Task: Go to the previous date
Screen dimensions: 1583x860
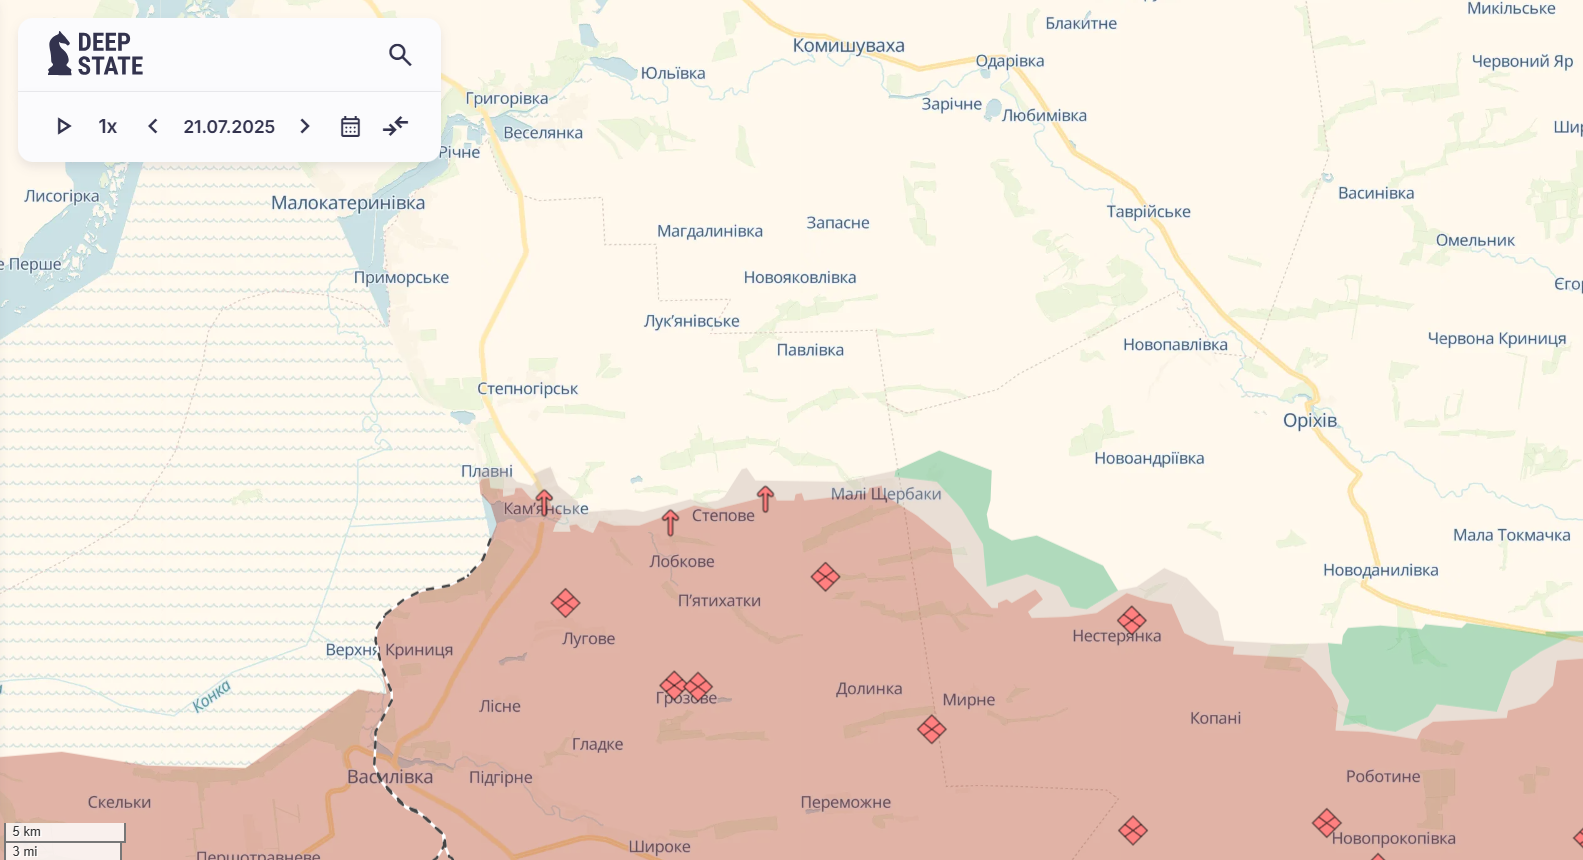Action: click(153, 126)
